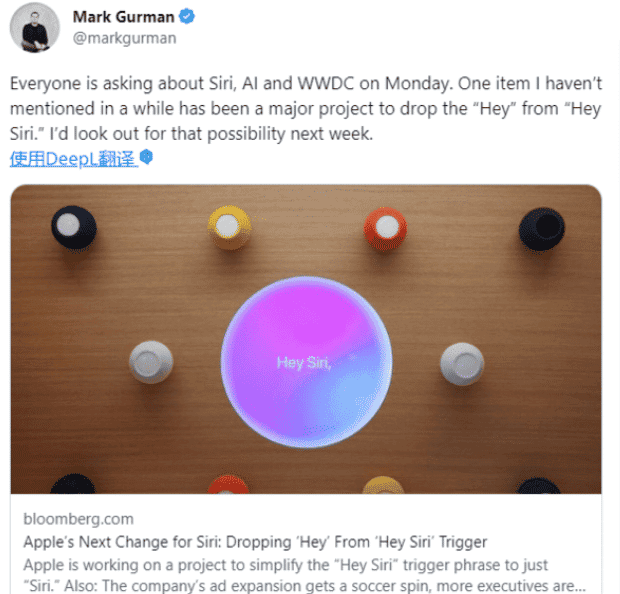Open article titled Apple's Next Change for Siri
Viewport: 620px width, 594px height.
click(255, 542)
